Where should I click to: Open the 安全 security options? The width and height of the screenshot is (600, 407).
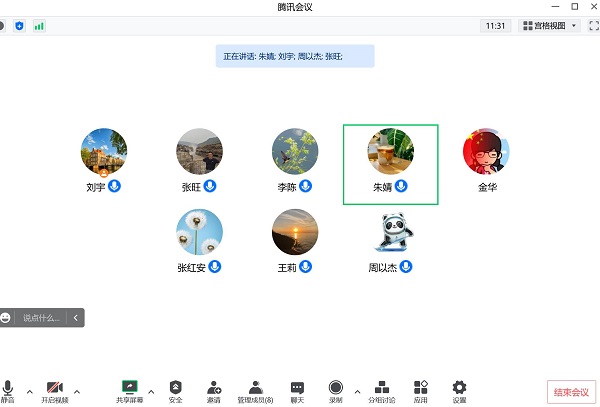tap(176, 389)
